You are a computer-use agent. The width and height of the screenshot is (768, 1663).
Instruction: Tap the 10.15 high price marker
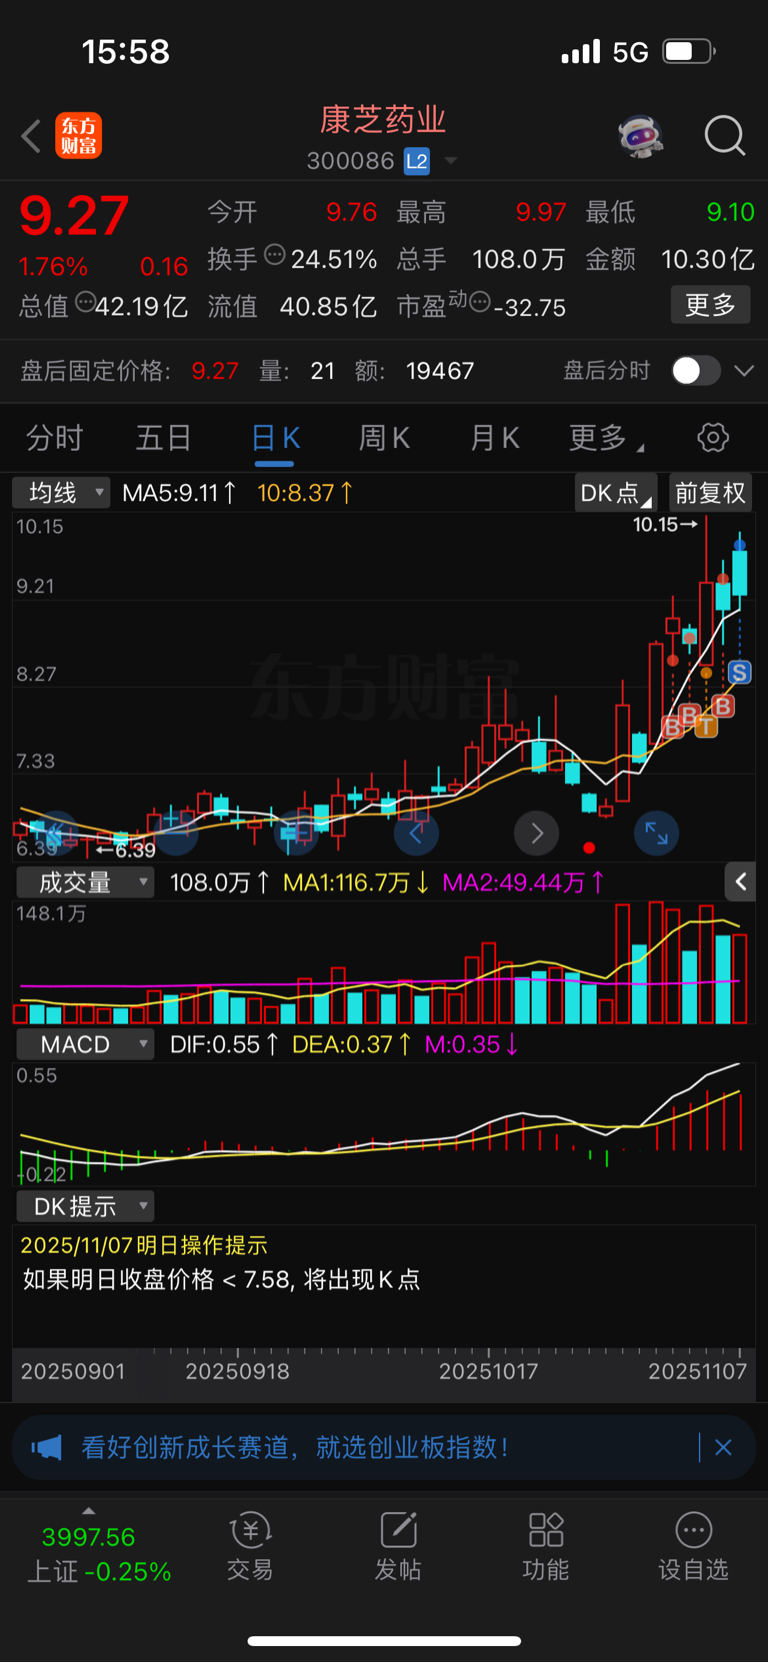pos(665,524)
